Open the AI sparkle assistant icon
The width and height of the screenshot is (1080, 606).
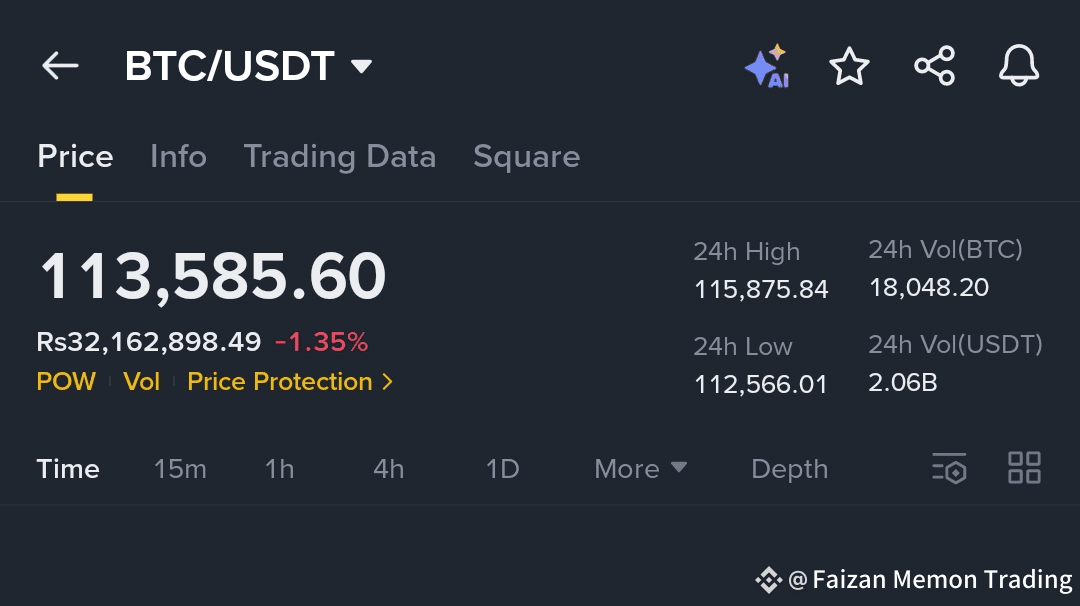767,67
